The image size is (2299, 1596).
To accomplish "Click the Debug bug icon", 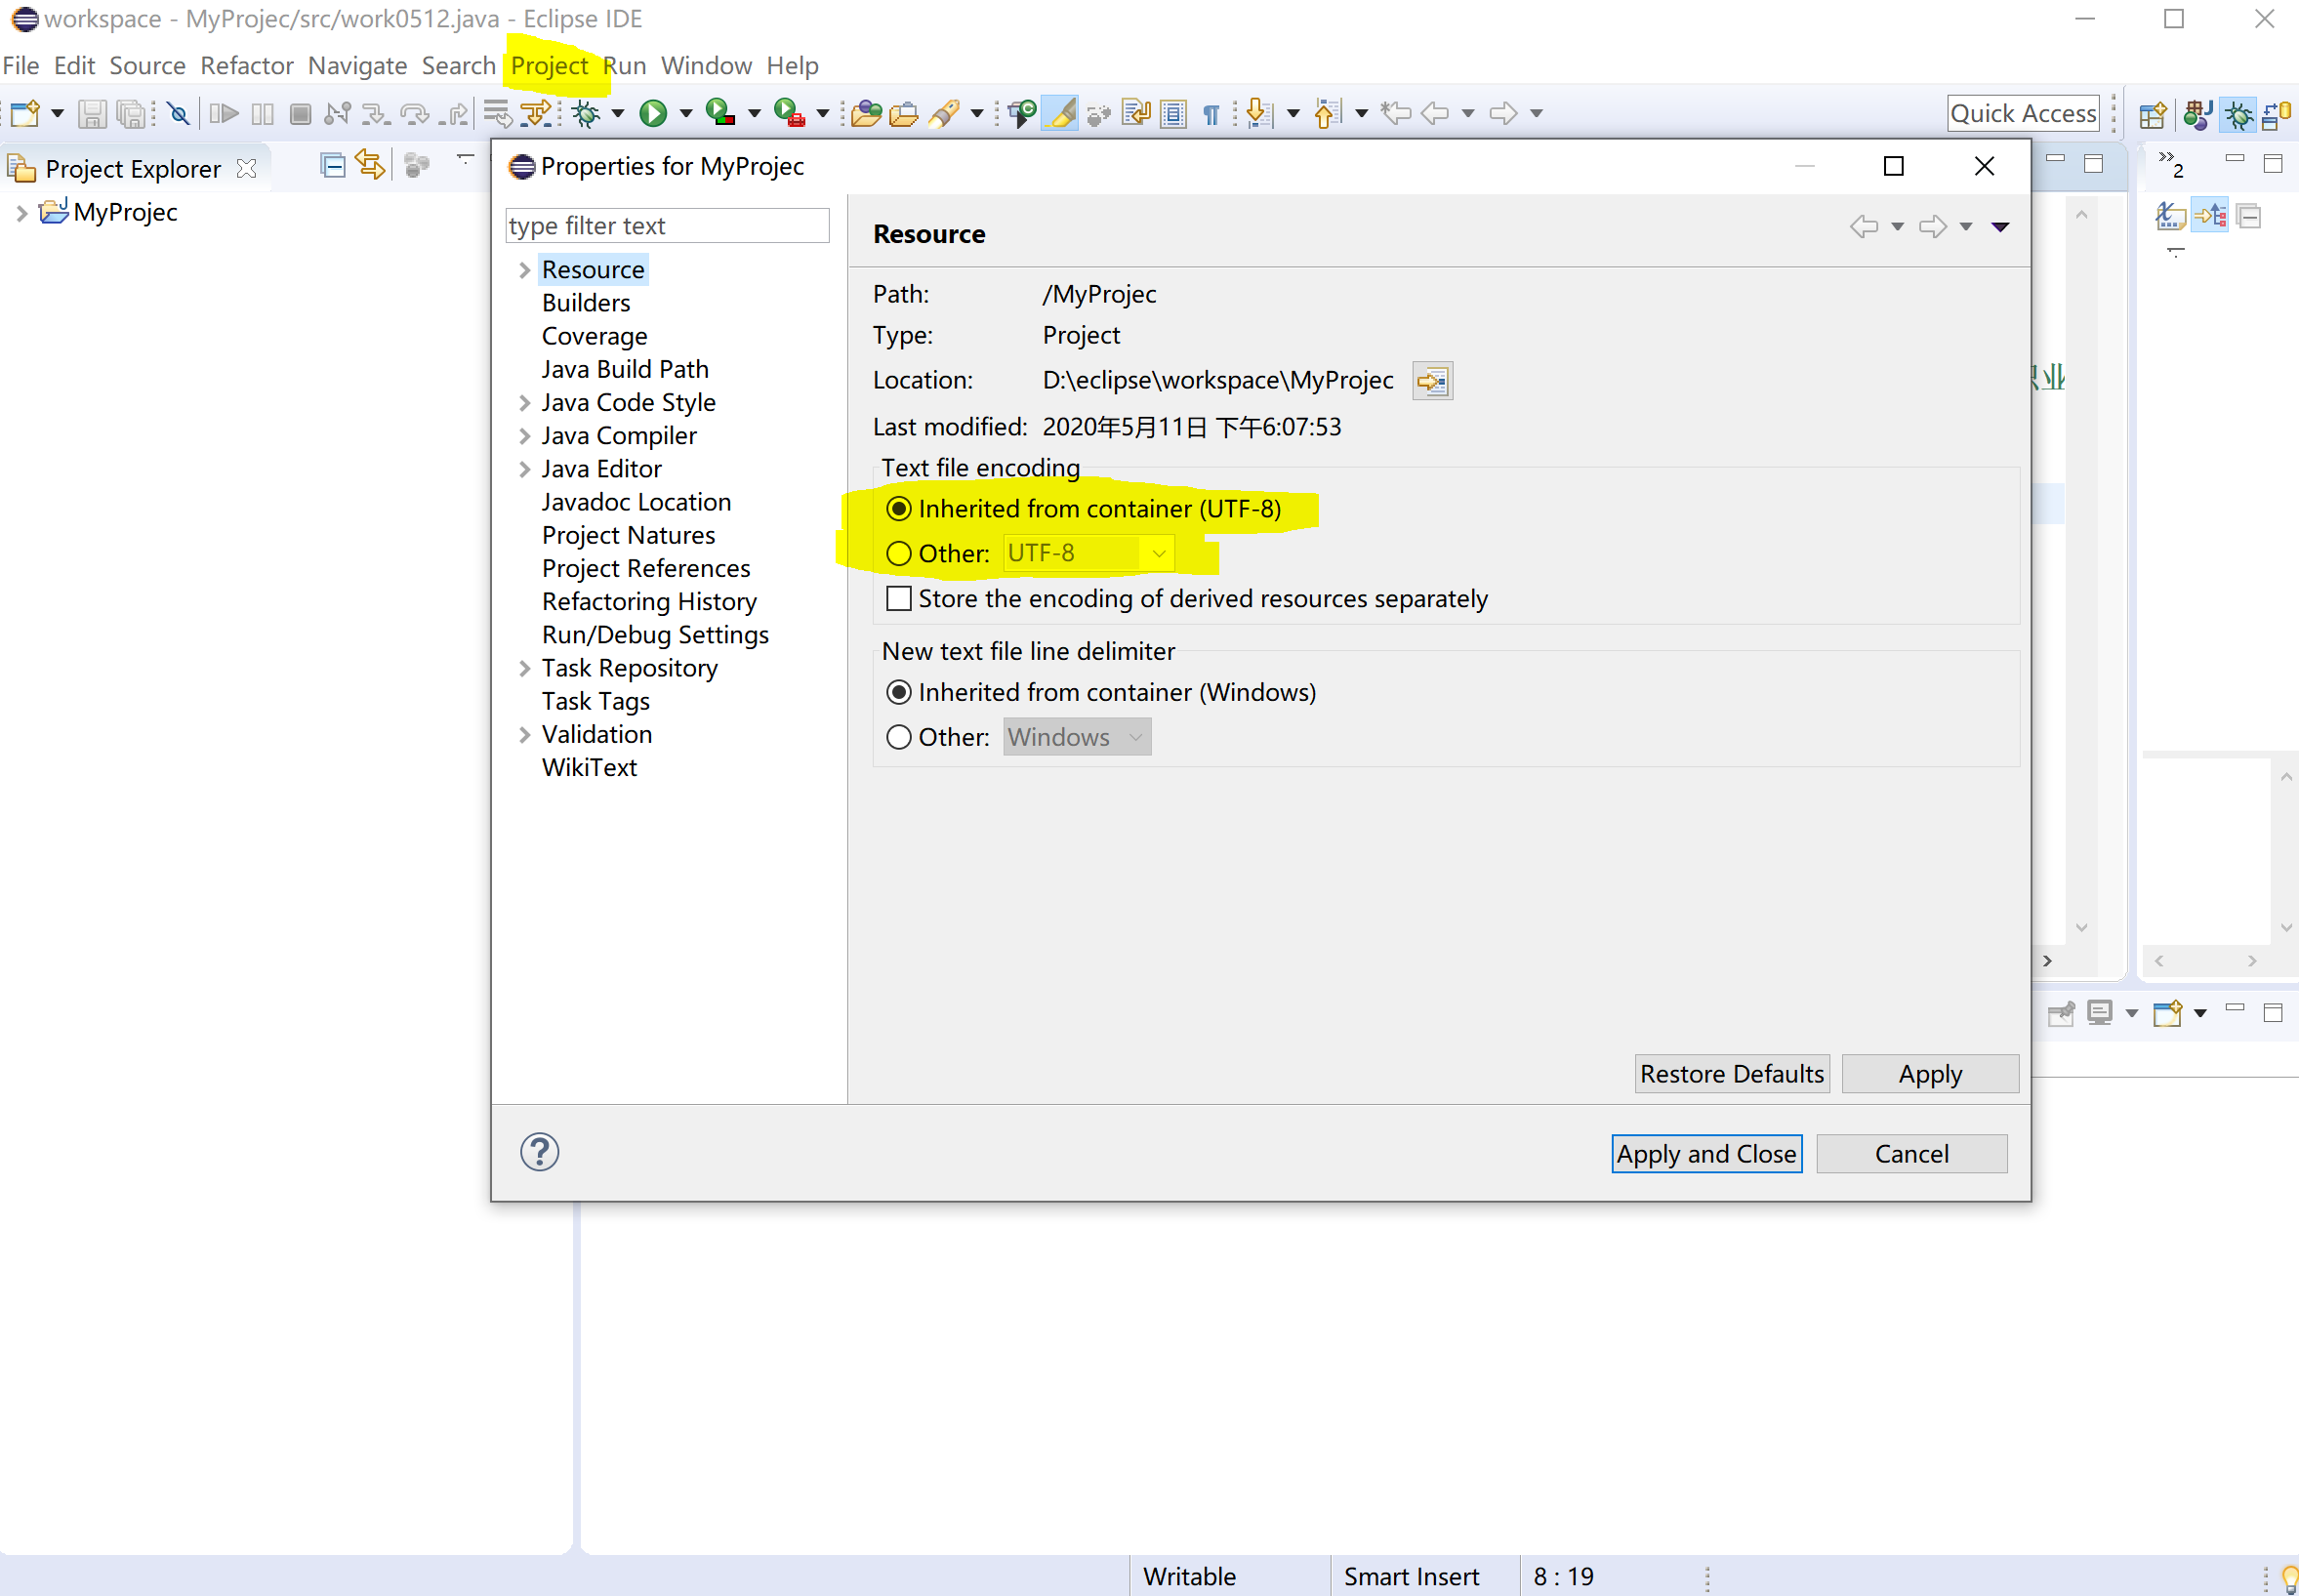I will (x=587, y=114).
